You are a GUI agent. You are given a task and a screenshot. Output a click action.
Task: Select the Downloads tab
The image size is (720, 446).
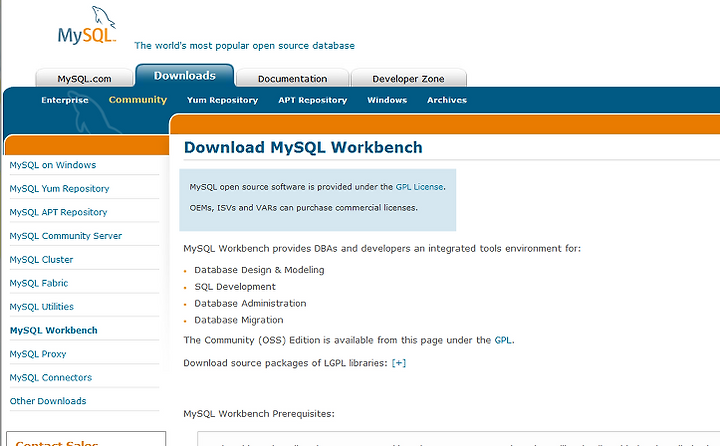(185, 75)
